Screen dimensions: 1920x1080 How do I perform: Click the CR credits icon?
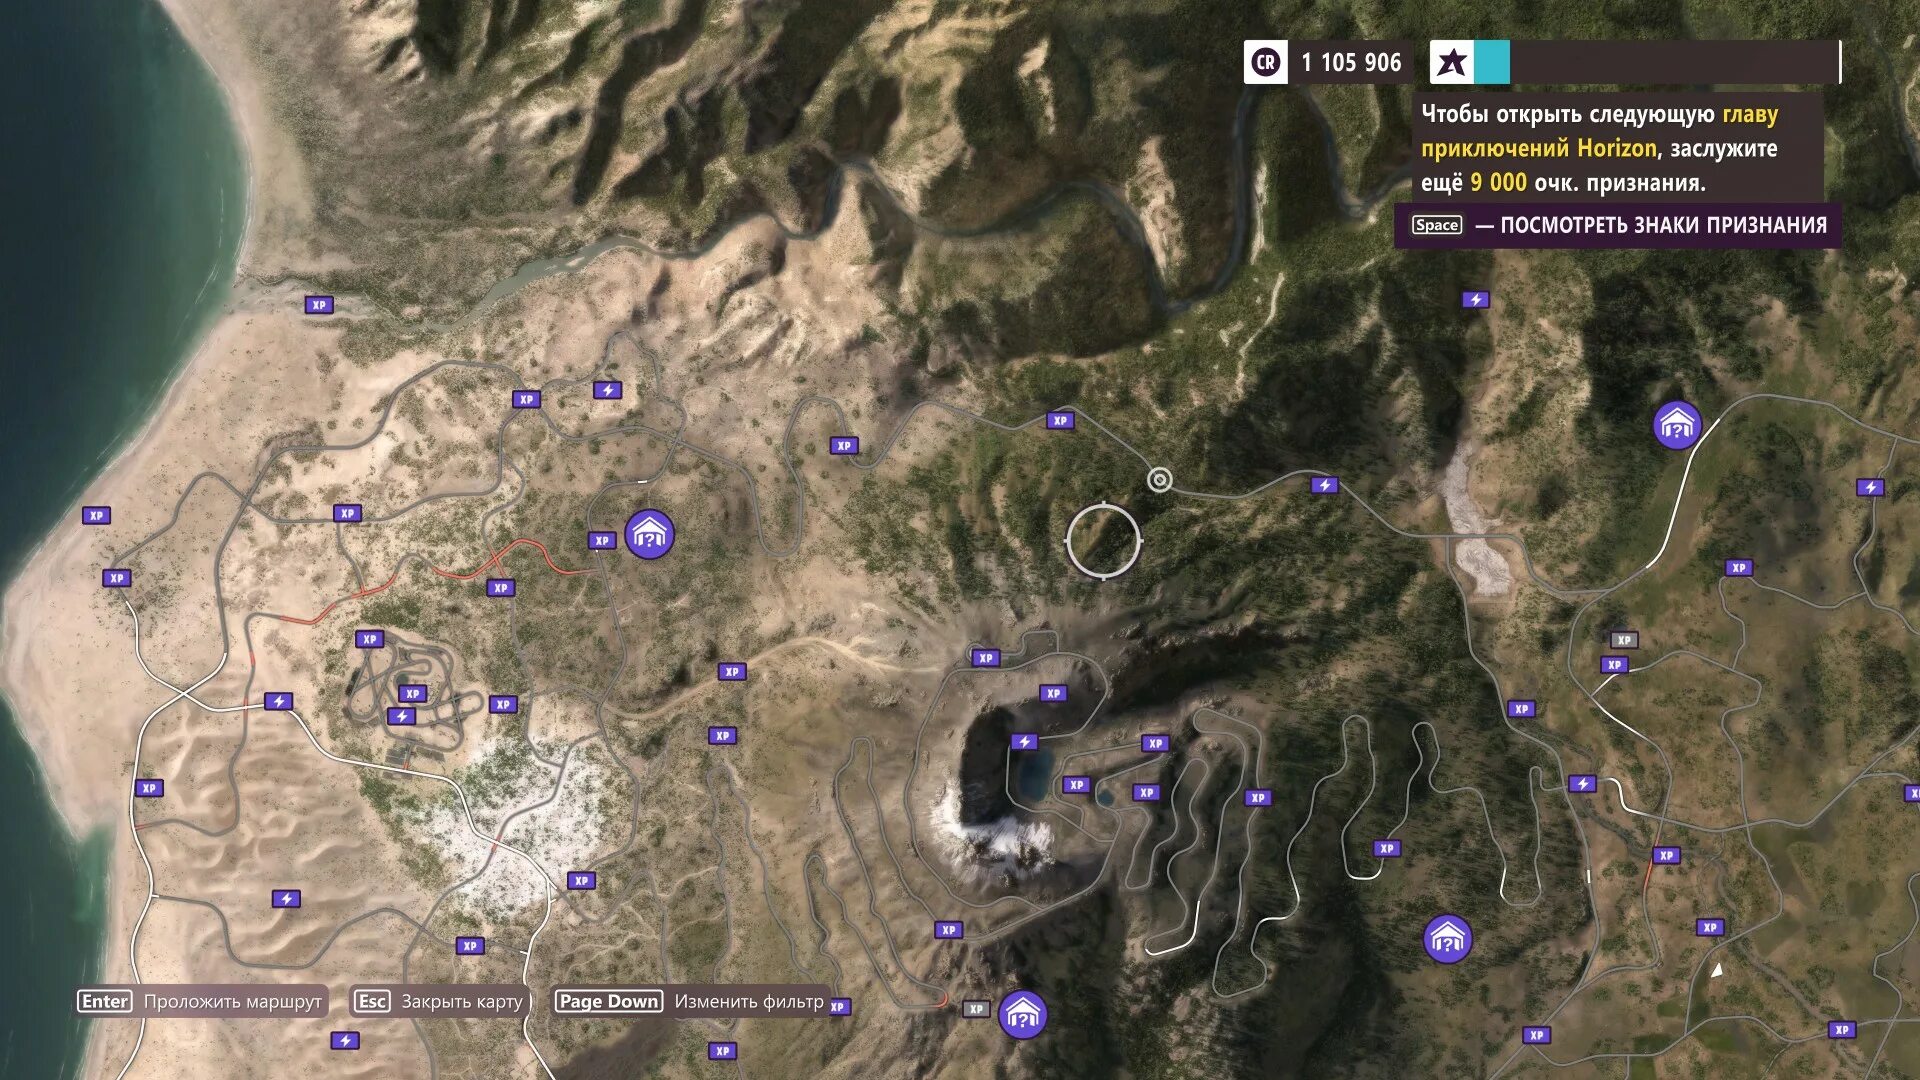coord(1265,62)
